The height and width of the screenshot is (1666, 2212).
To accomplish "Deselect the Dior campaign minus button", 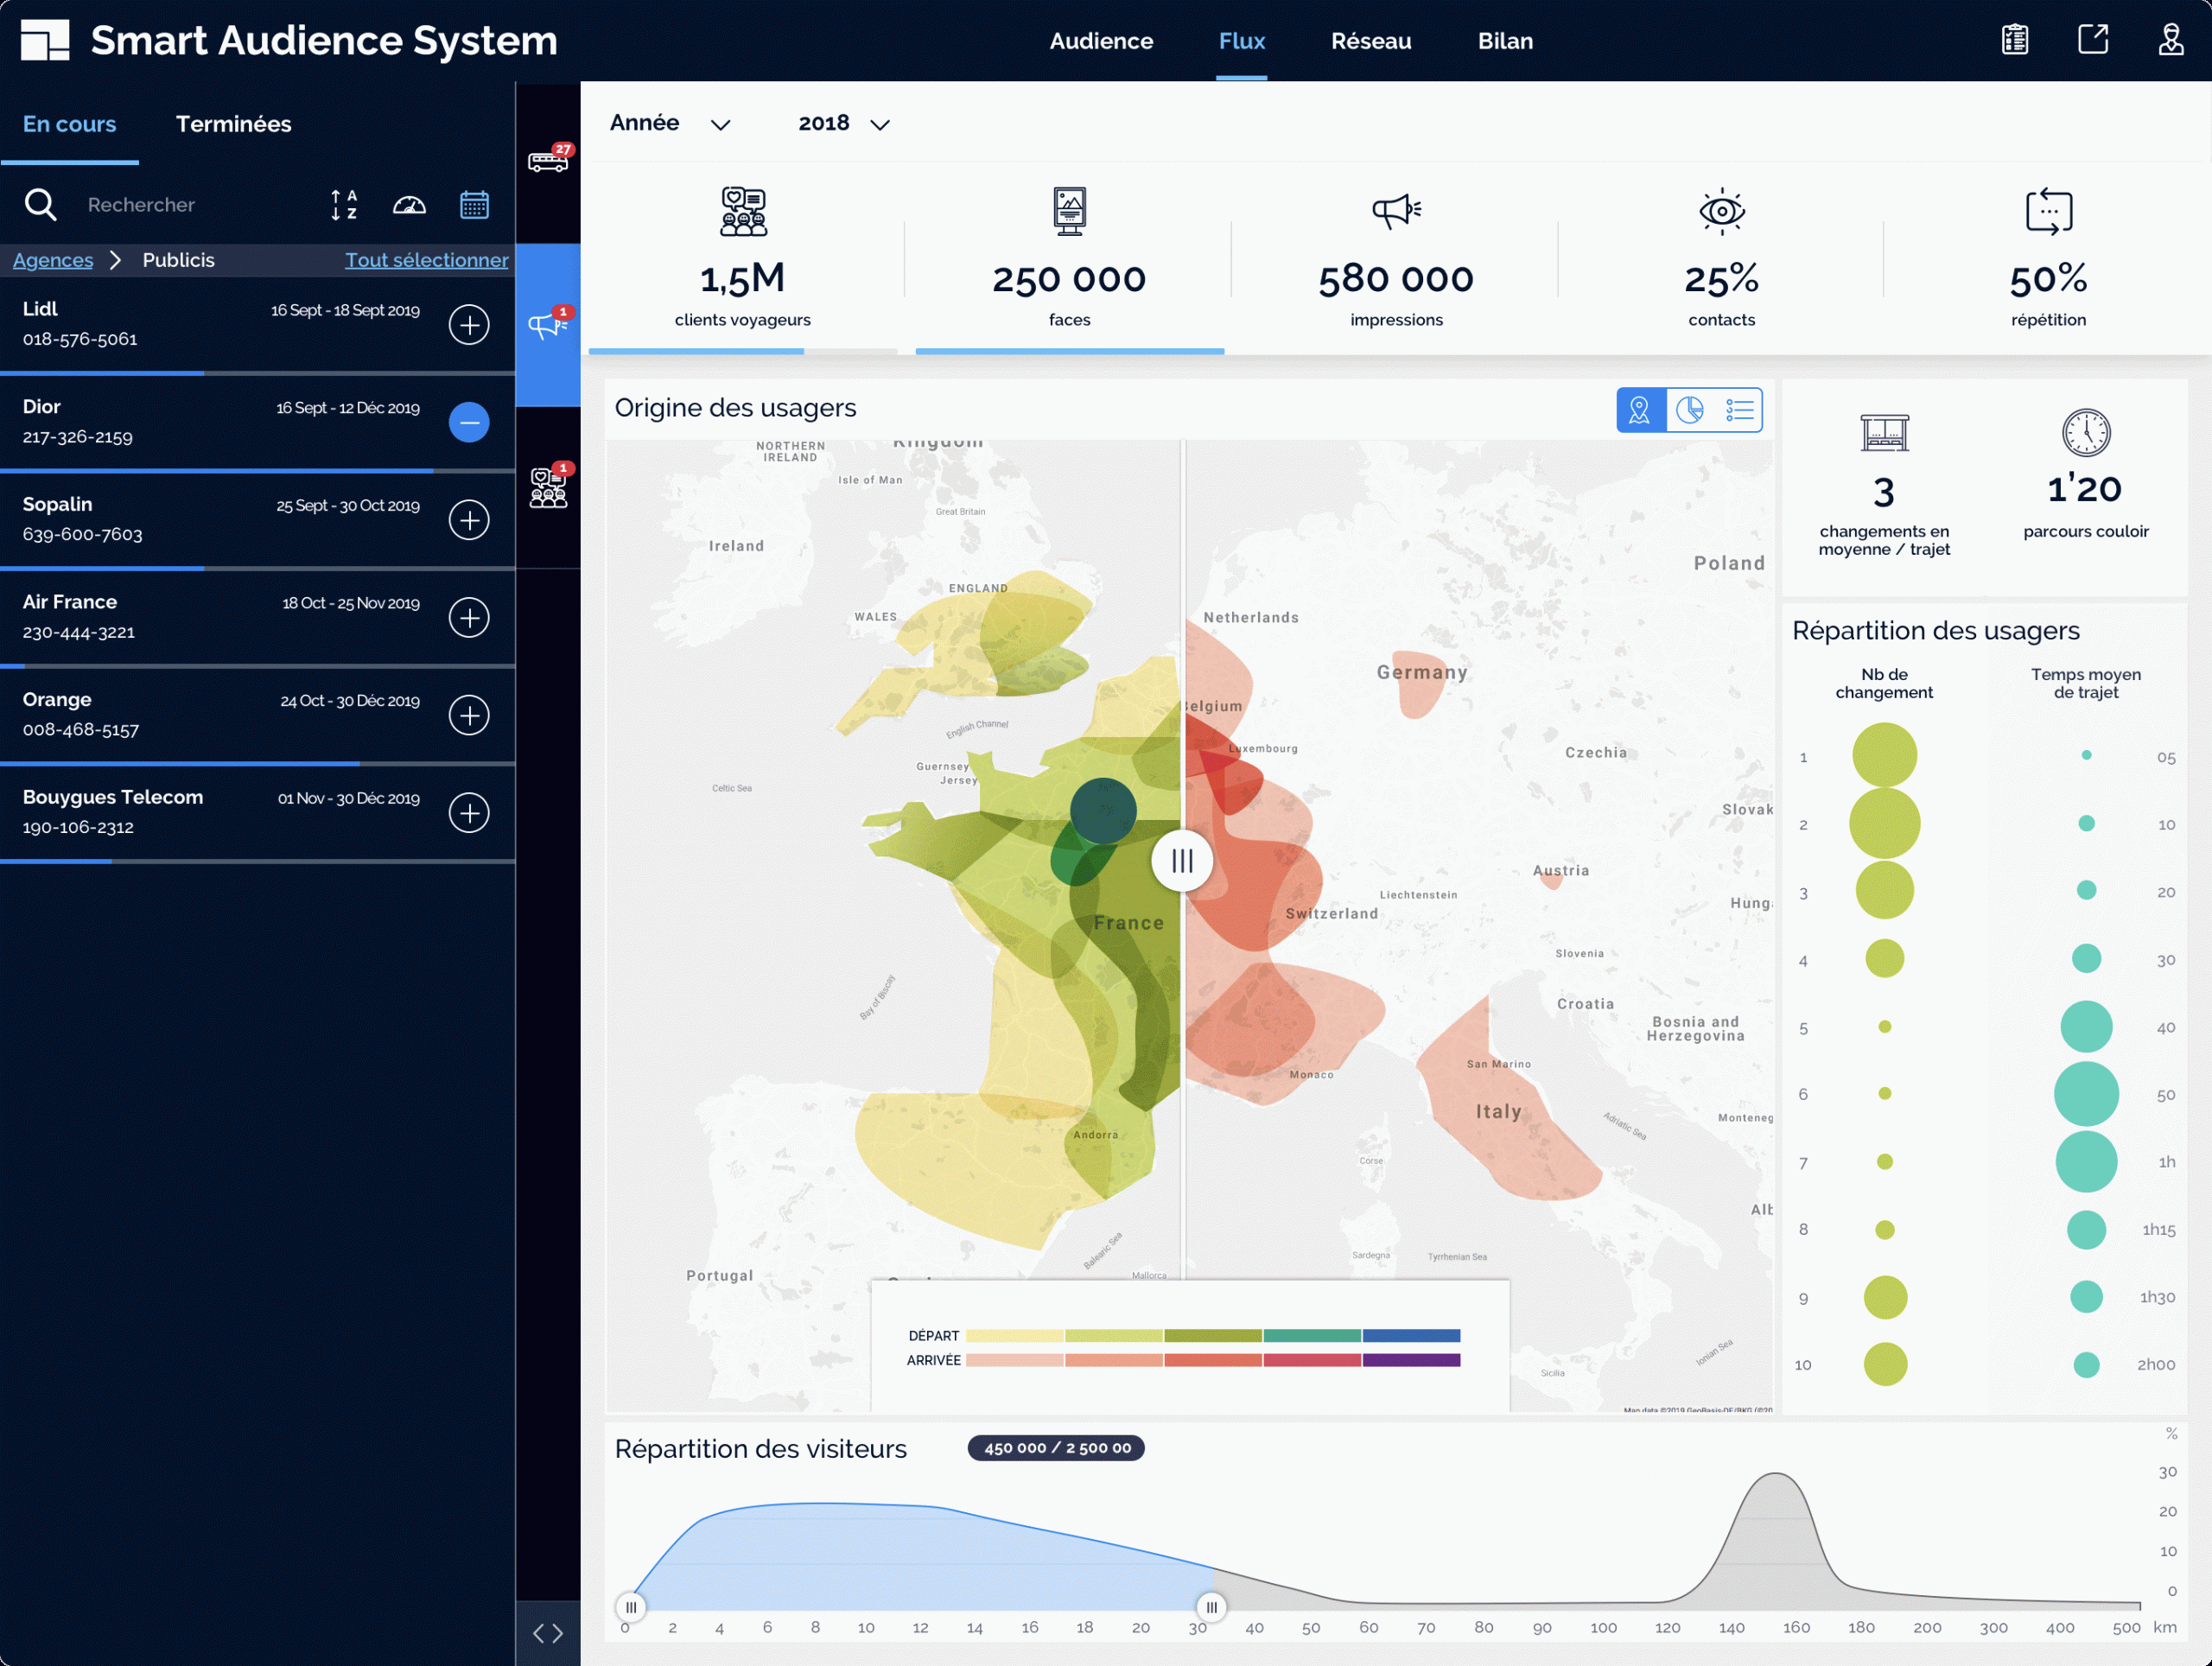I will pyautogui.click(x=469, y=422).
